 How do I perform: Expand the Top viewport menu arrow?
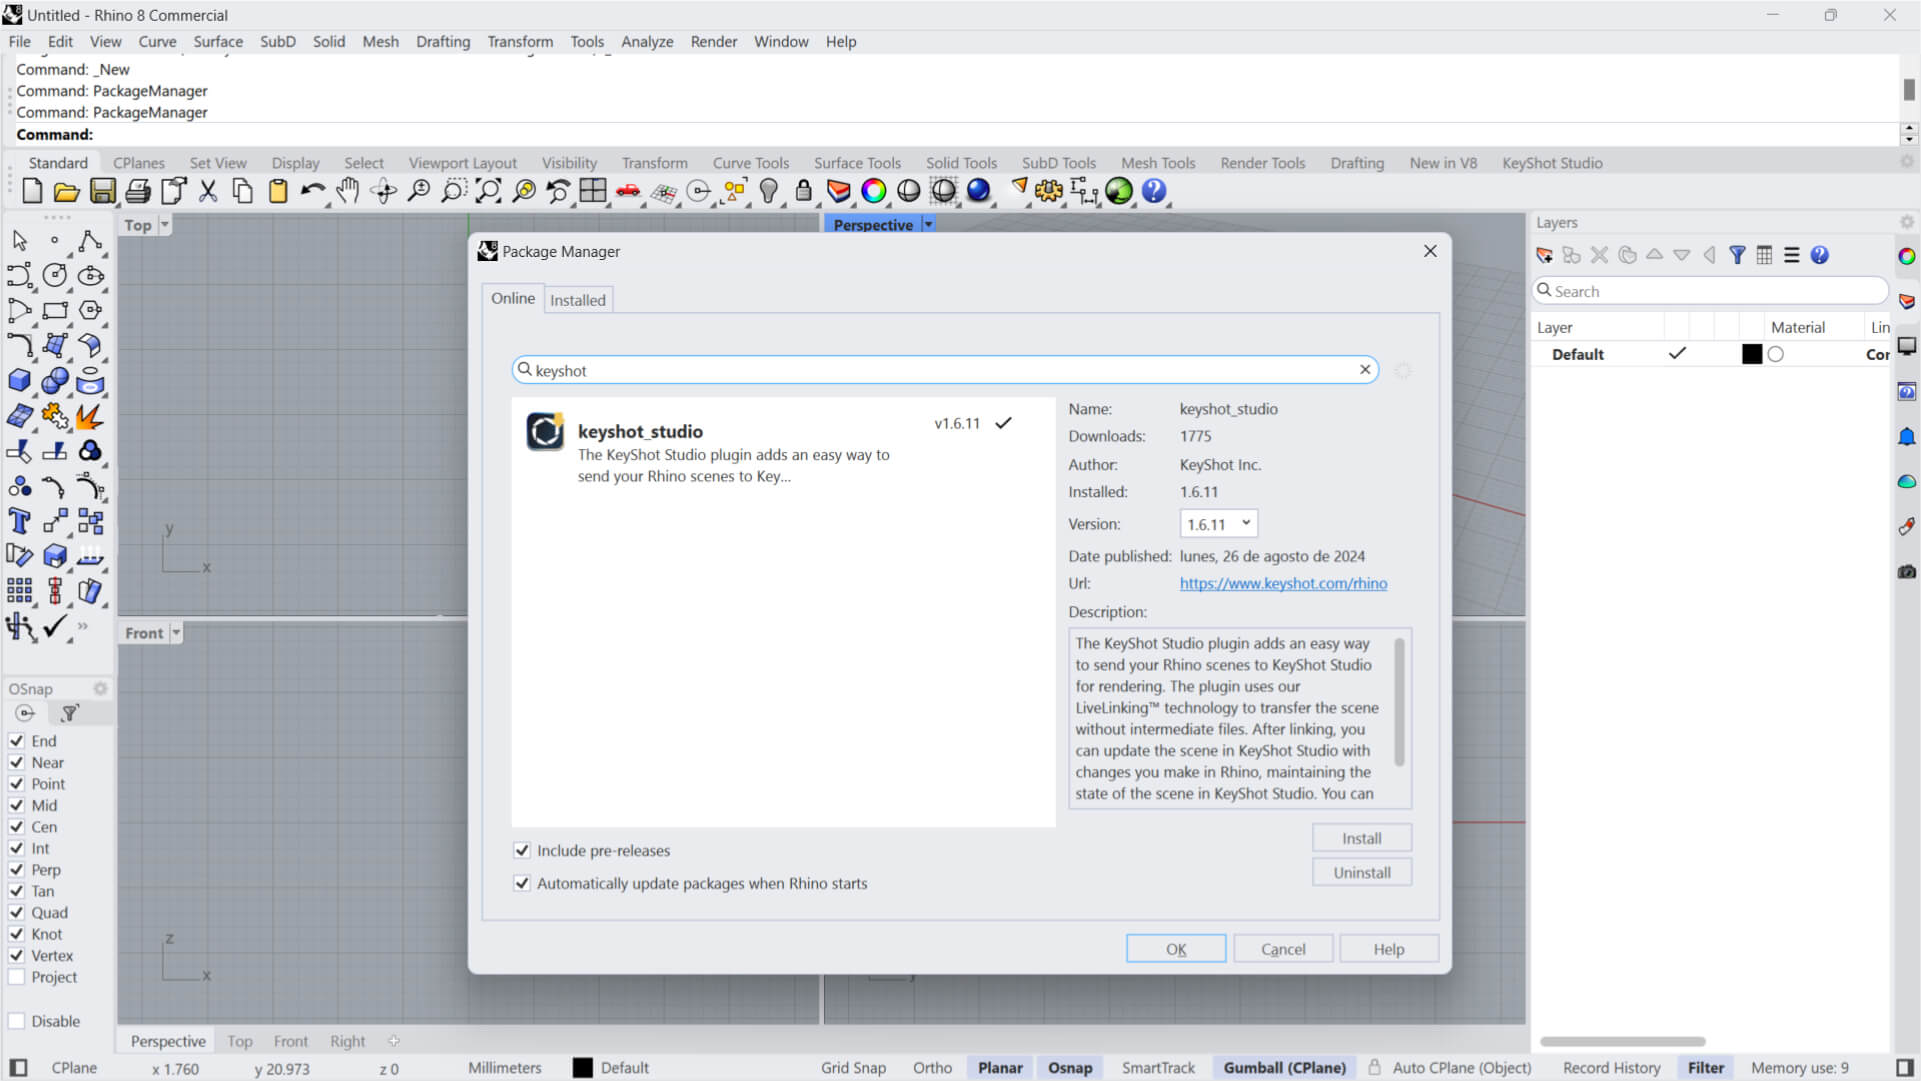(x=165, y=225)
